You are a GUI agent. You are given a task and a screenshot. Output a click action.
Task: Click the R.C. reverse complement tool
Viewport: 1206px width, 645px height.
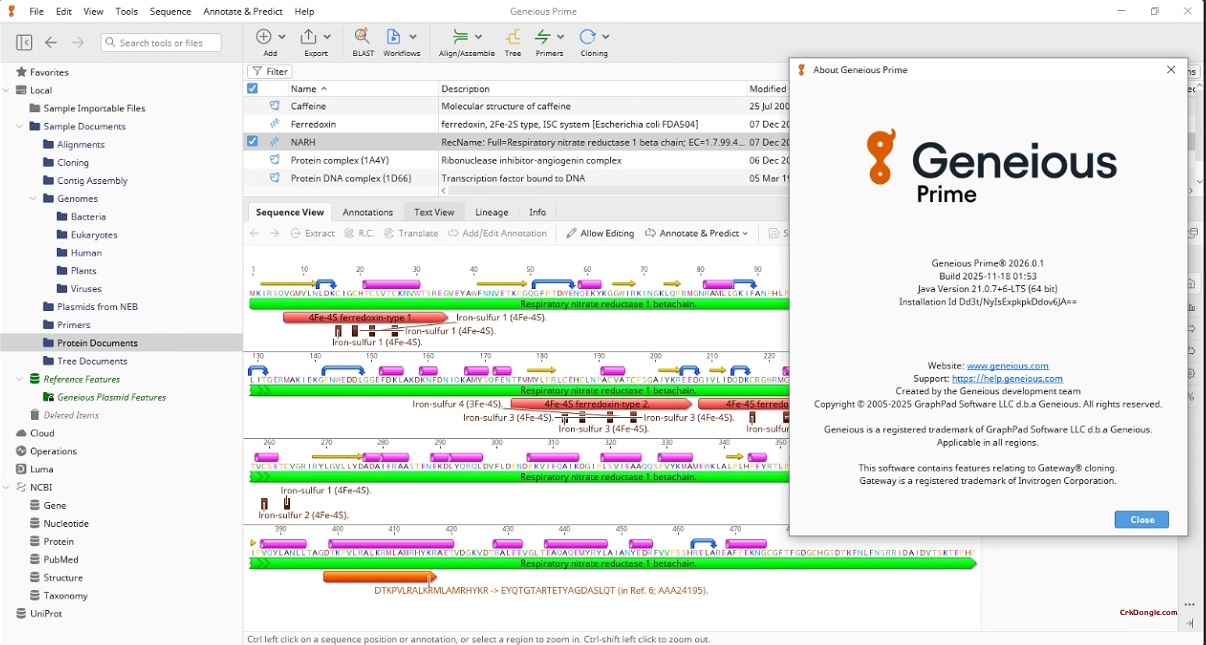click(359, 233)
